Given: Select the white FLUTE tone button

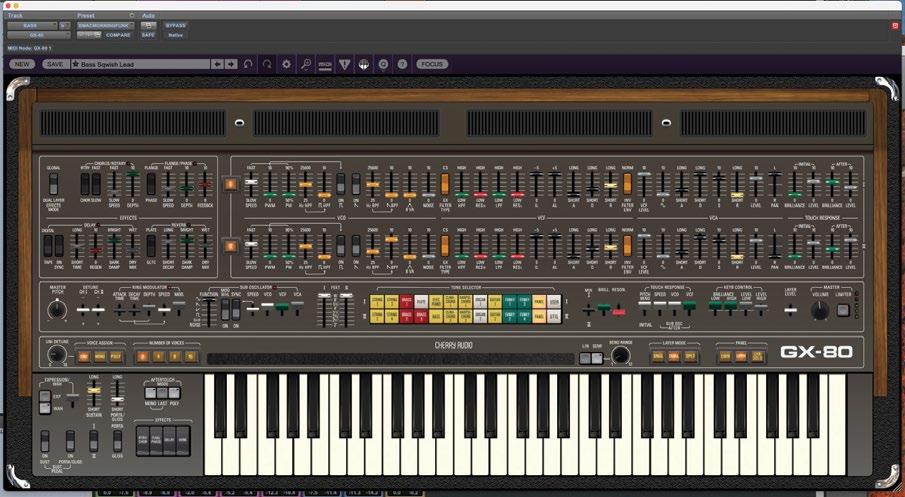Looking at the screenshot, I should (x=421, y=301).
